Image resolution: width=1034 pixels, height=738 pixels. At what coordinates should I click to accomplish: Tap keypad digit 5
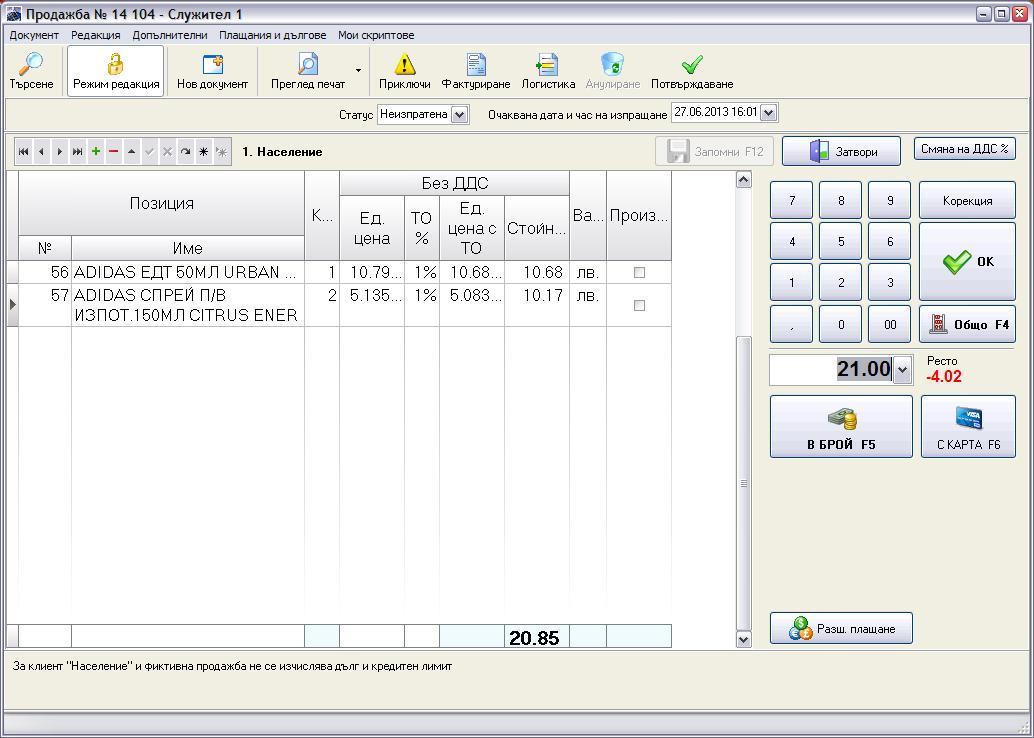[840, 241]
